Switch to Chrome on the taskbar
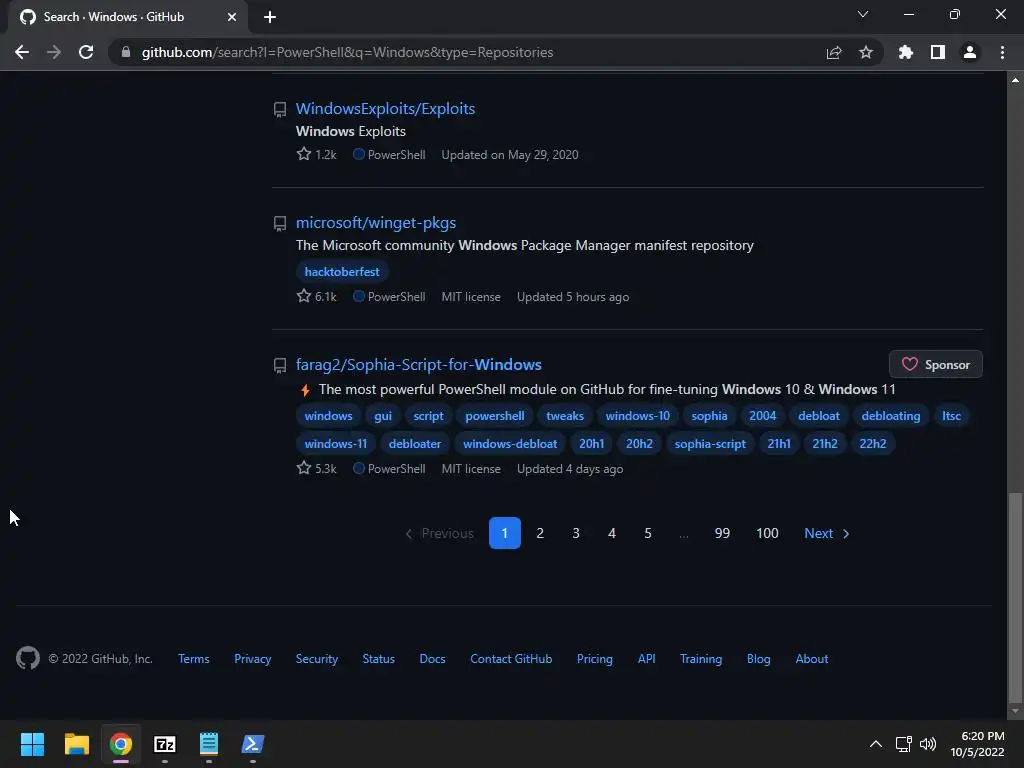Viewport: 1024px width, 768px height. pyautogui.click(x=121, y=744)
